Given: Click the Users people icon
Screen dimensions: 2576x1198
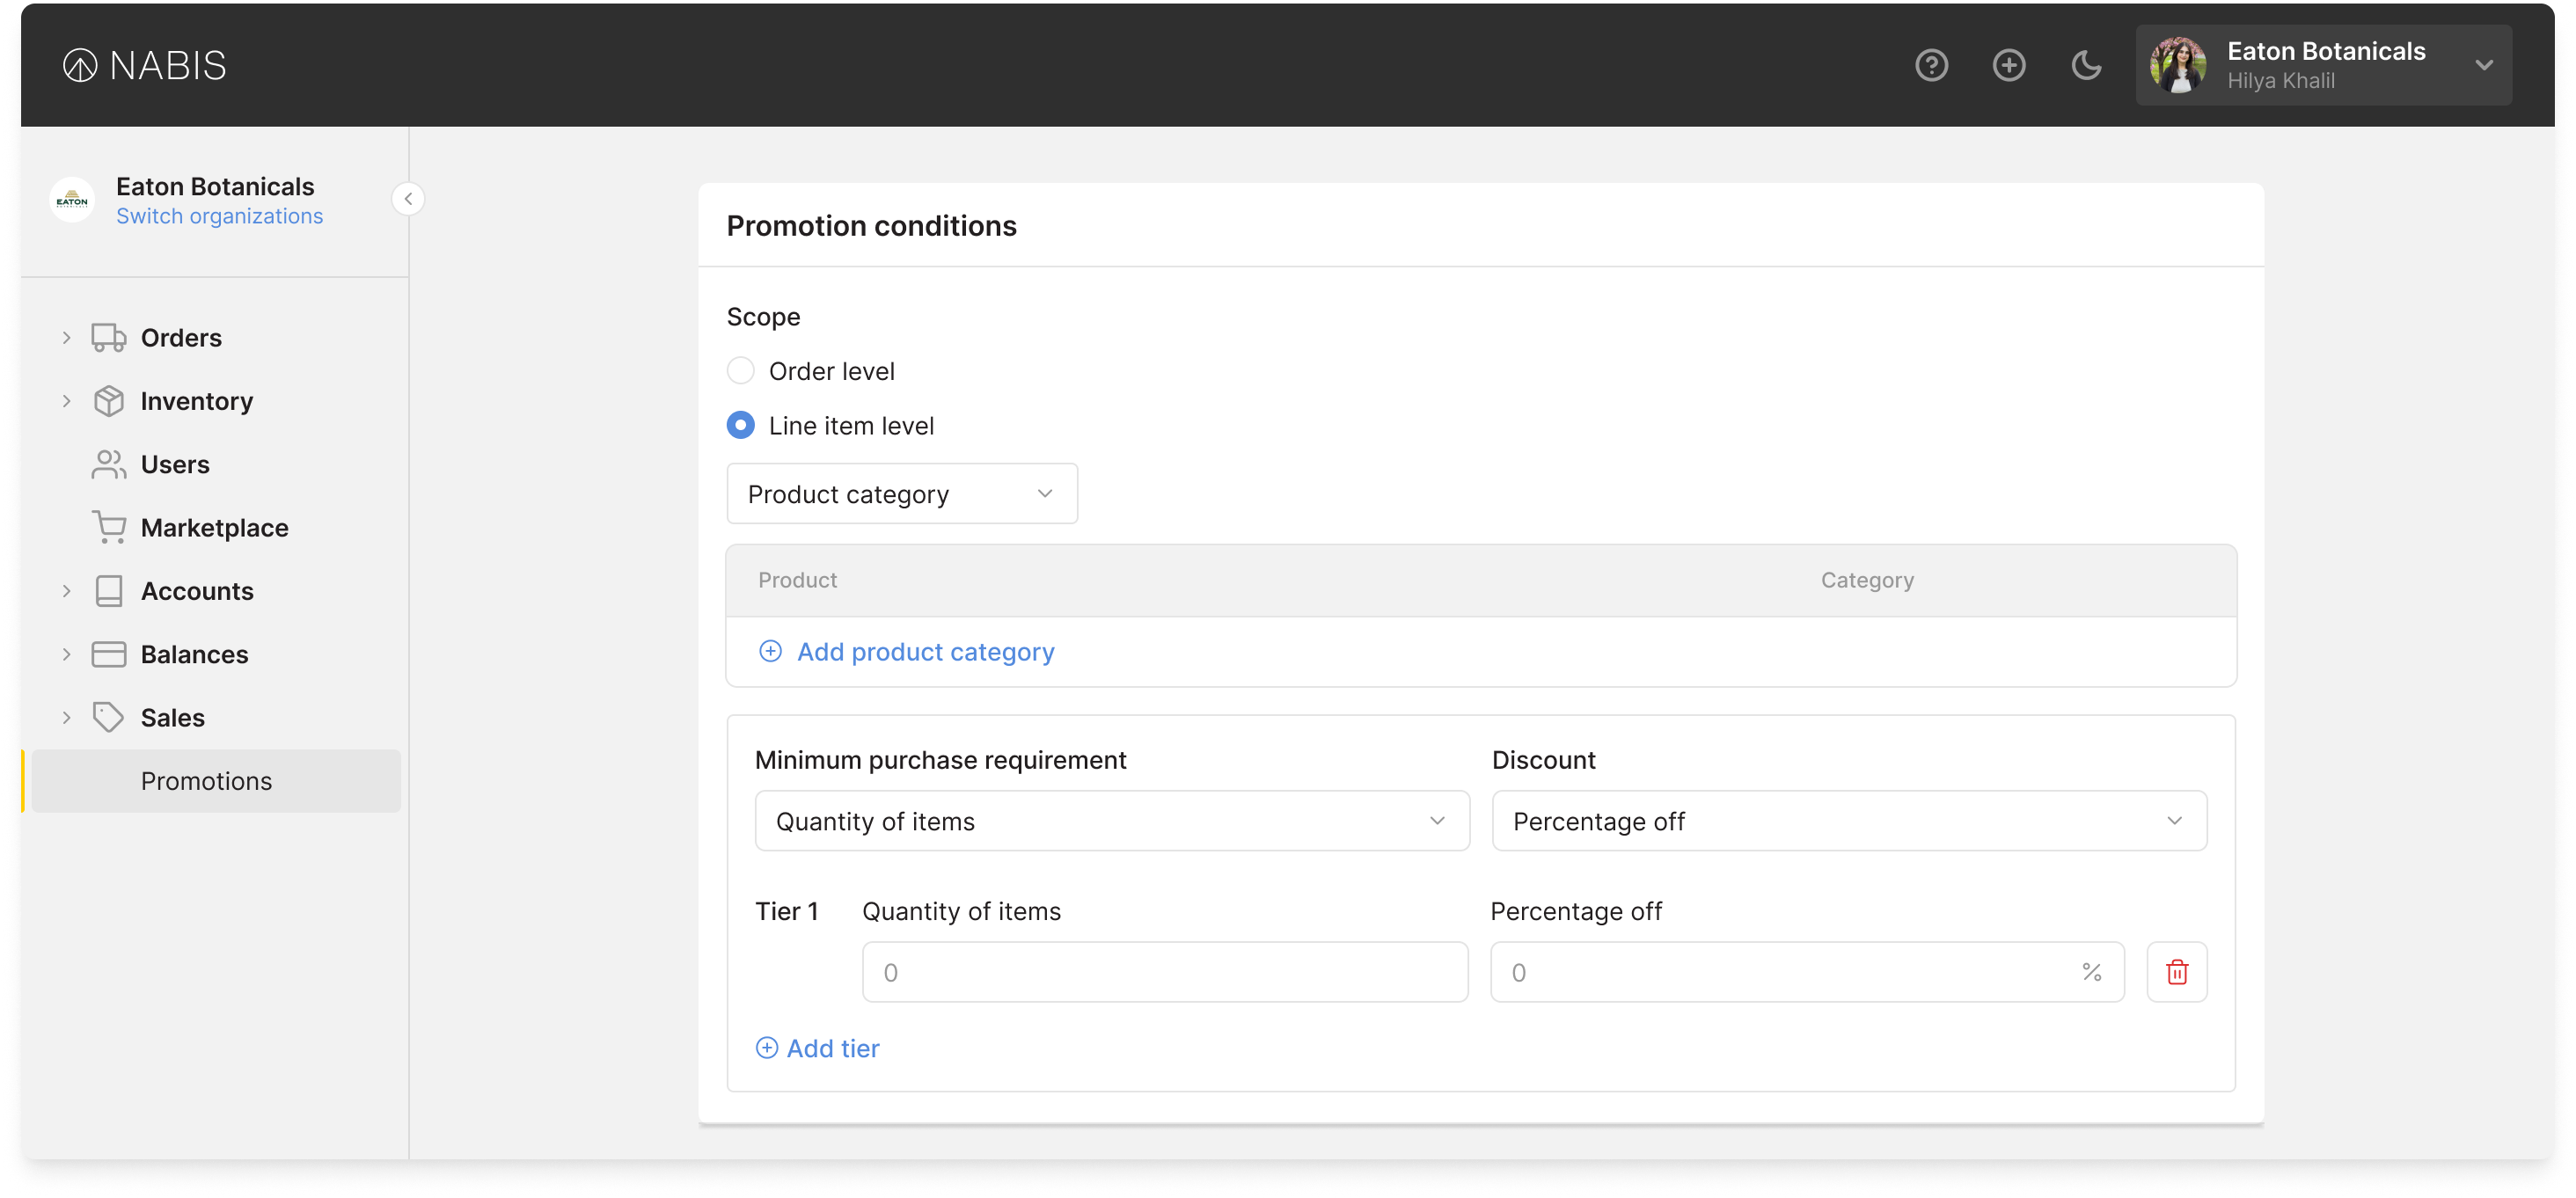Looking at the screenshot, I should pos(109,464).
